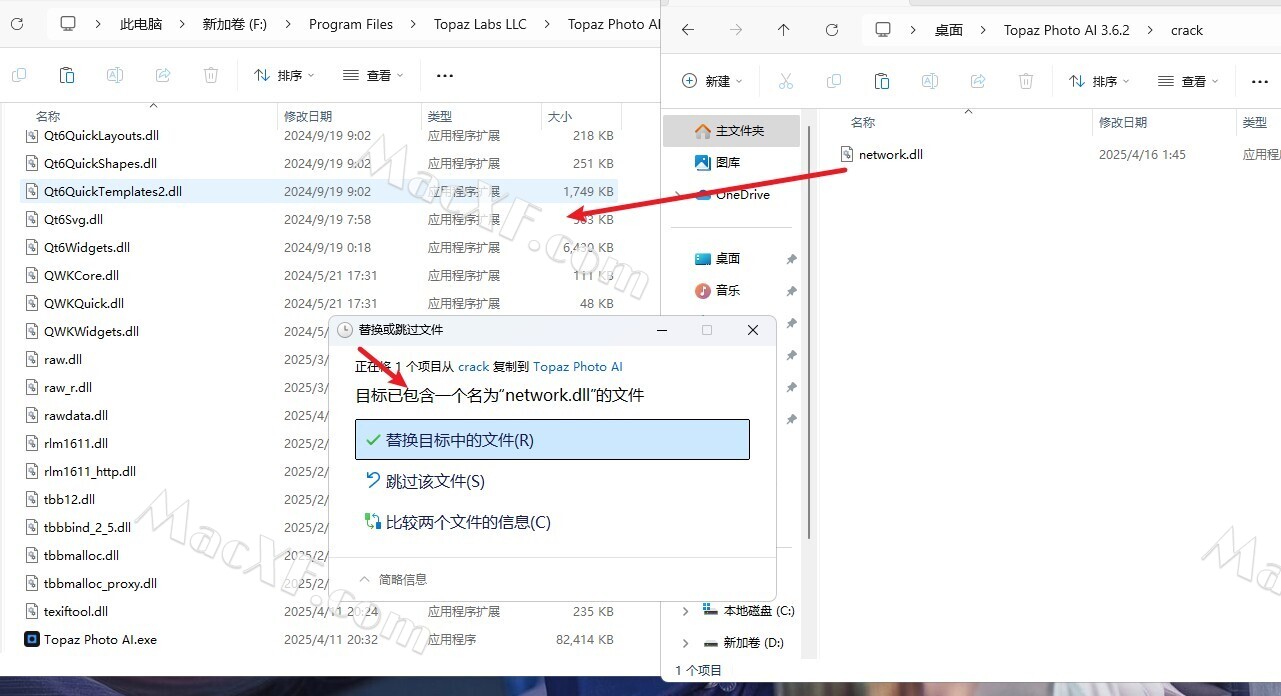Open the 查看 view dropdown in left window
The image size is (1281, 696).
pyautogui.click(x=373, y=75)
